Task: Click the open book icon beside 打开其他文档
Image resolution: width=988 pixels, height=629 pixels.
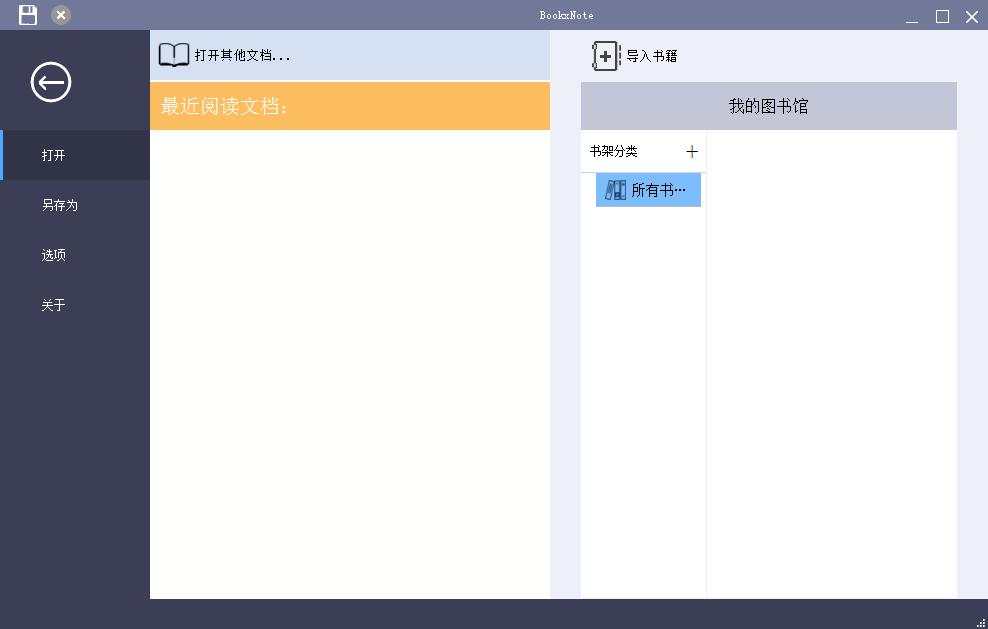Action: (x=172, y=54)
